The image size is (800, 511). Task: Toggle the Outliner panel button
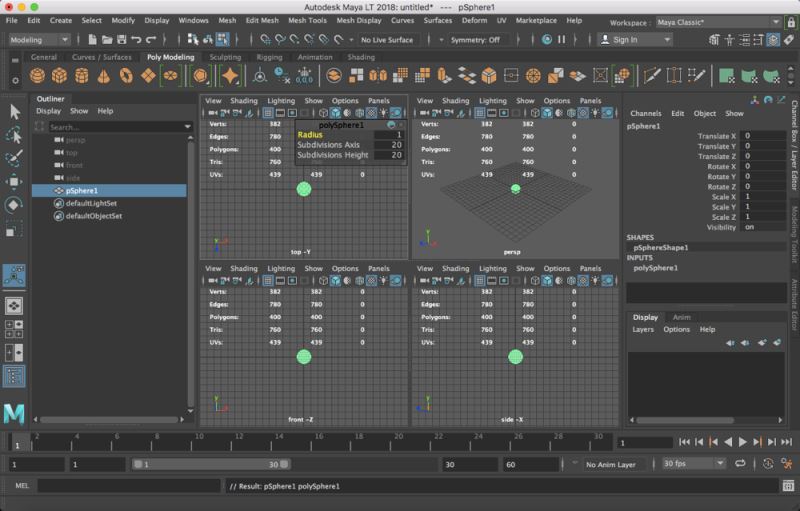coord(14,376)
